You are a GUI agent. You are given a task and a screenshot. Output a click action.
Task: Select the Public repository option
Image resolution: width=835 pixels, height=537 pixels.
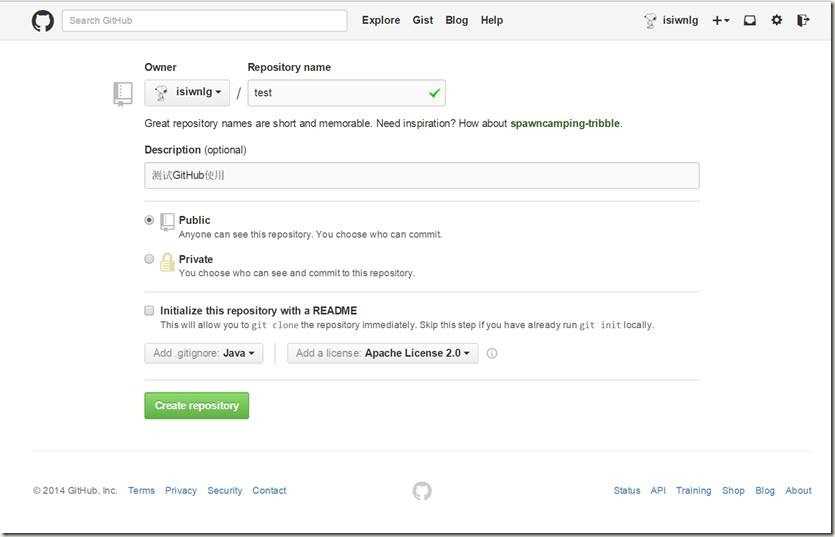pyautogui.click(x=150, y=220)
